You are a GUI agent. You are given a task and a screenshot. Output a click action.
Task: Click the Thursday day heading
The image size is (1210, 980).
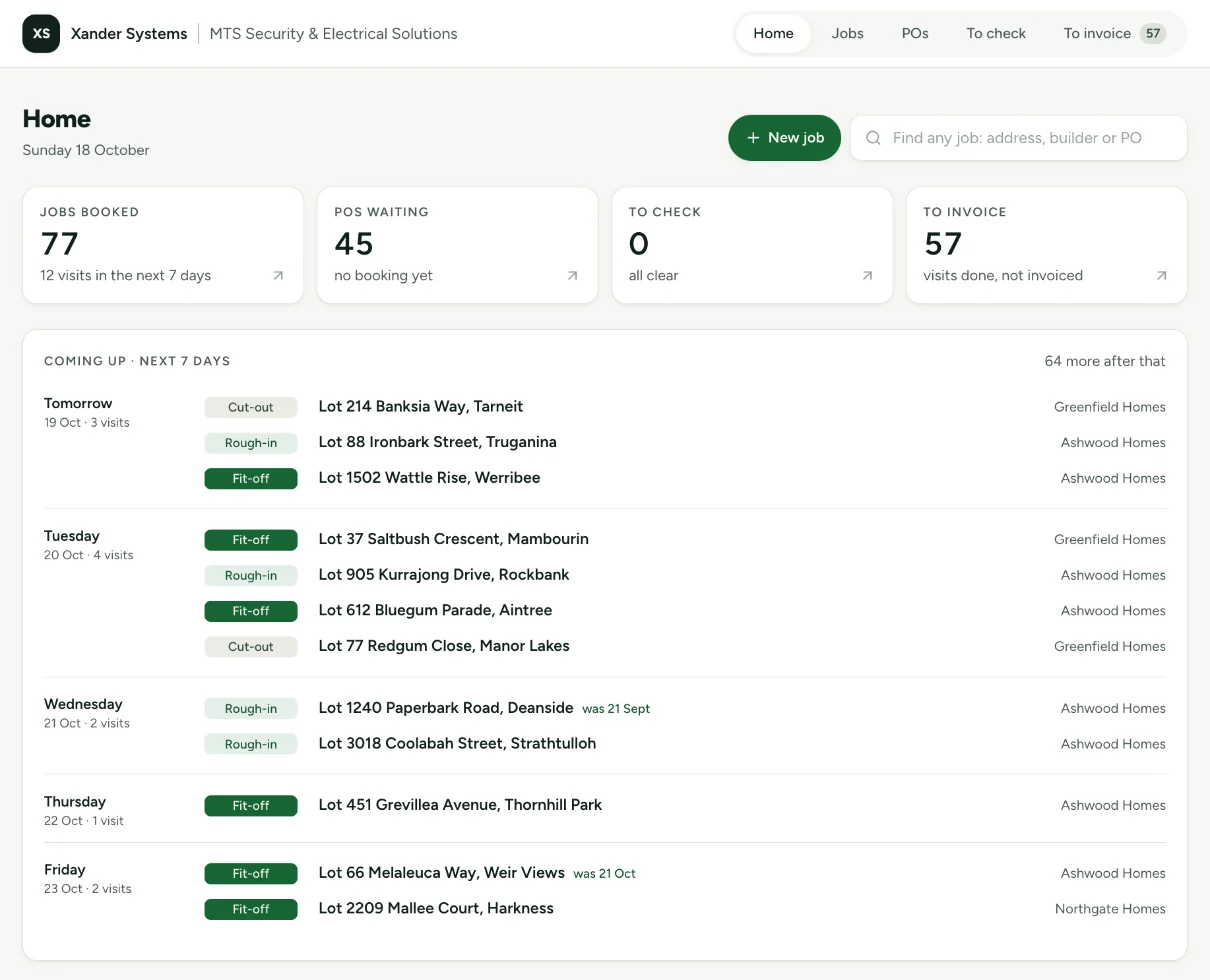[75, 802]
